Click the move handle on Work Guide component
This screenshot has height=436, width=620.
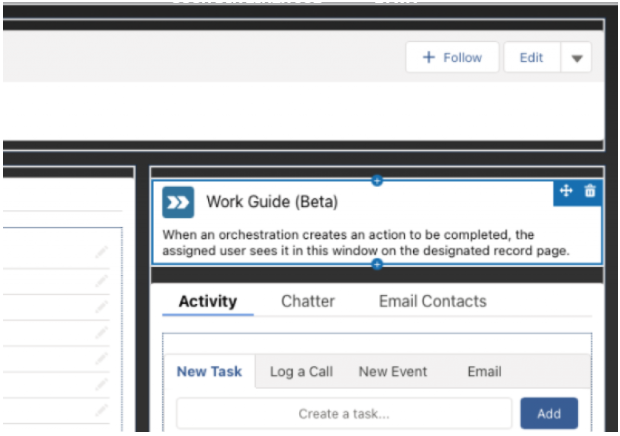[566, 191]
